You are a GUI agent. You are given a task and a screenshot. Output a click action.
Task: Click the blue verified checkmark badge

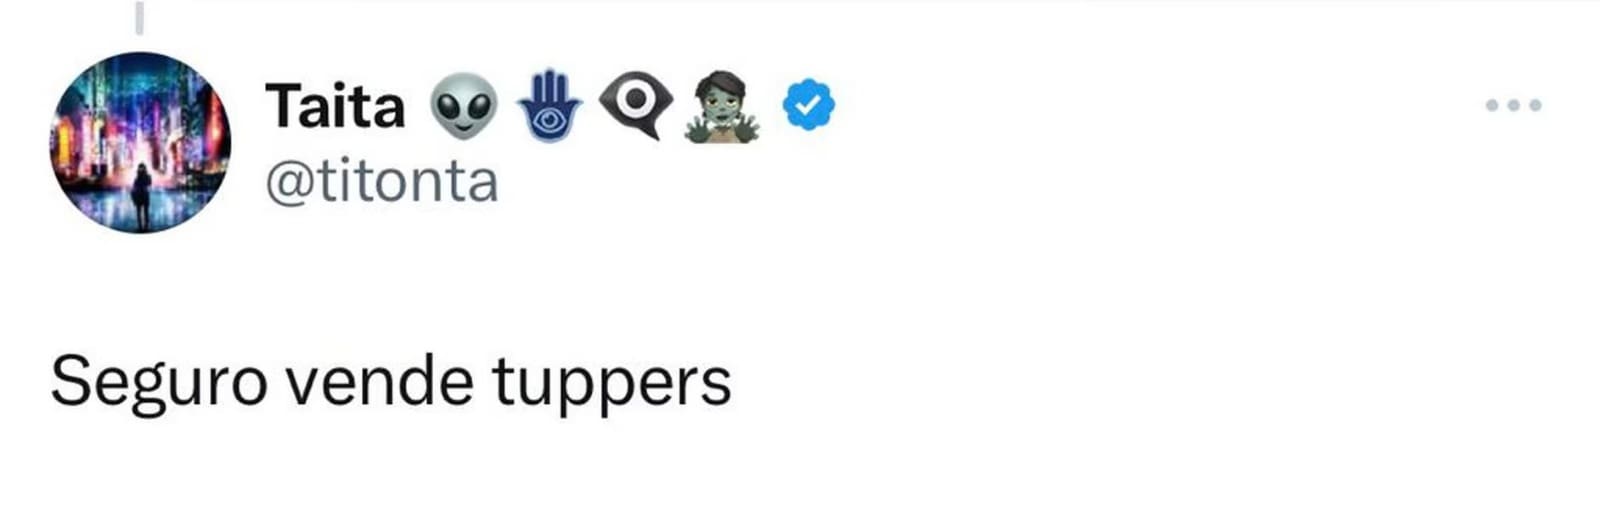(x=808, y=105)
